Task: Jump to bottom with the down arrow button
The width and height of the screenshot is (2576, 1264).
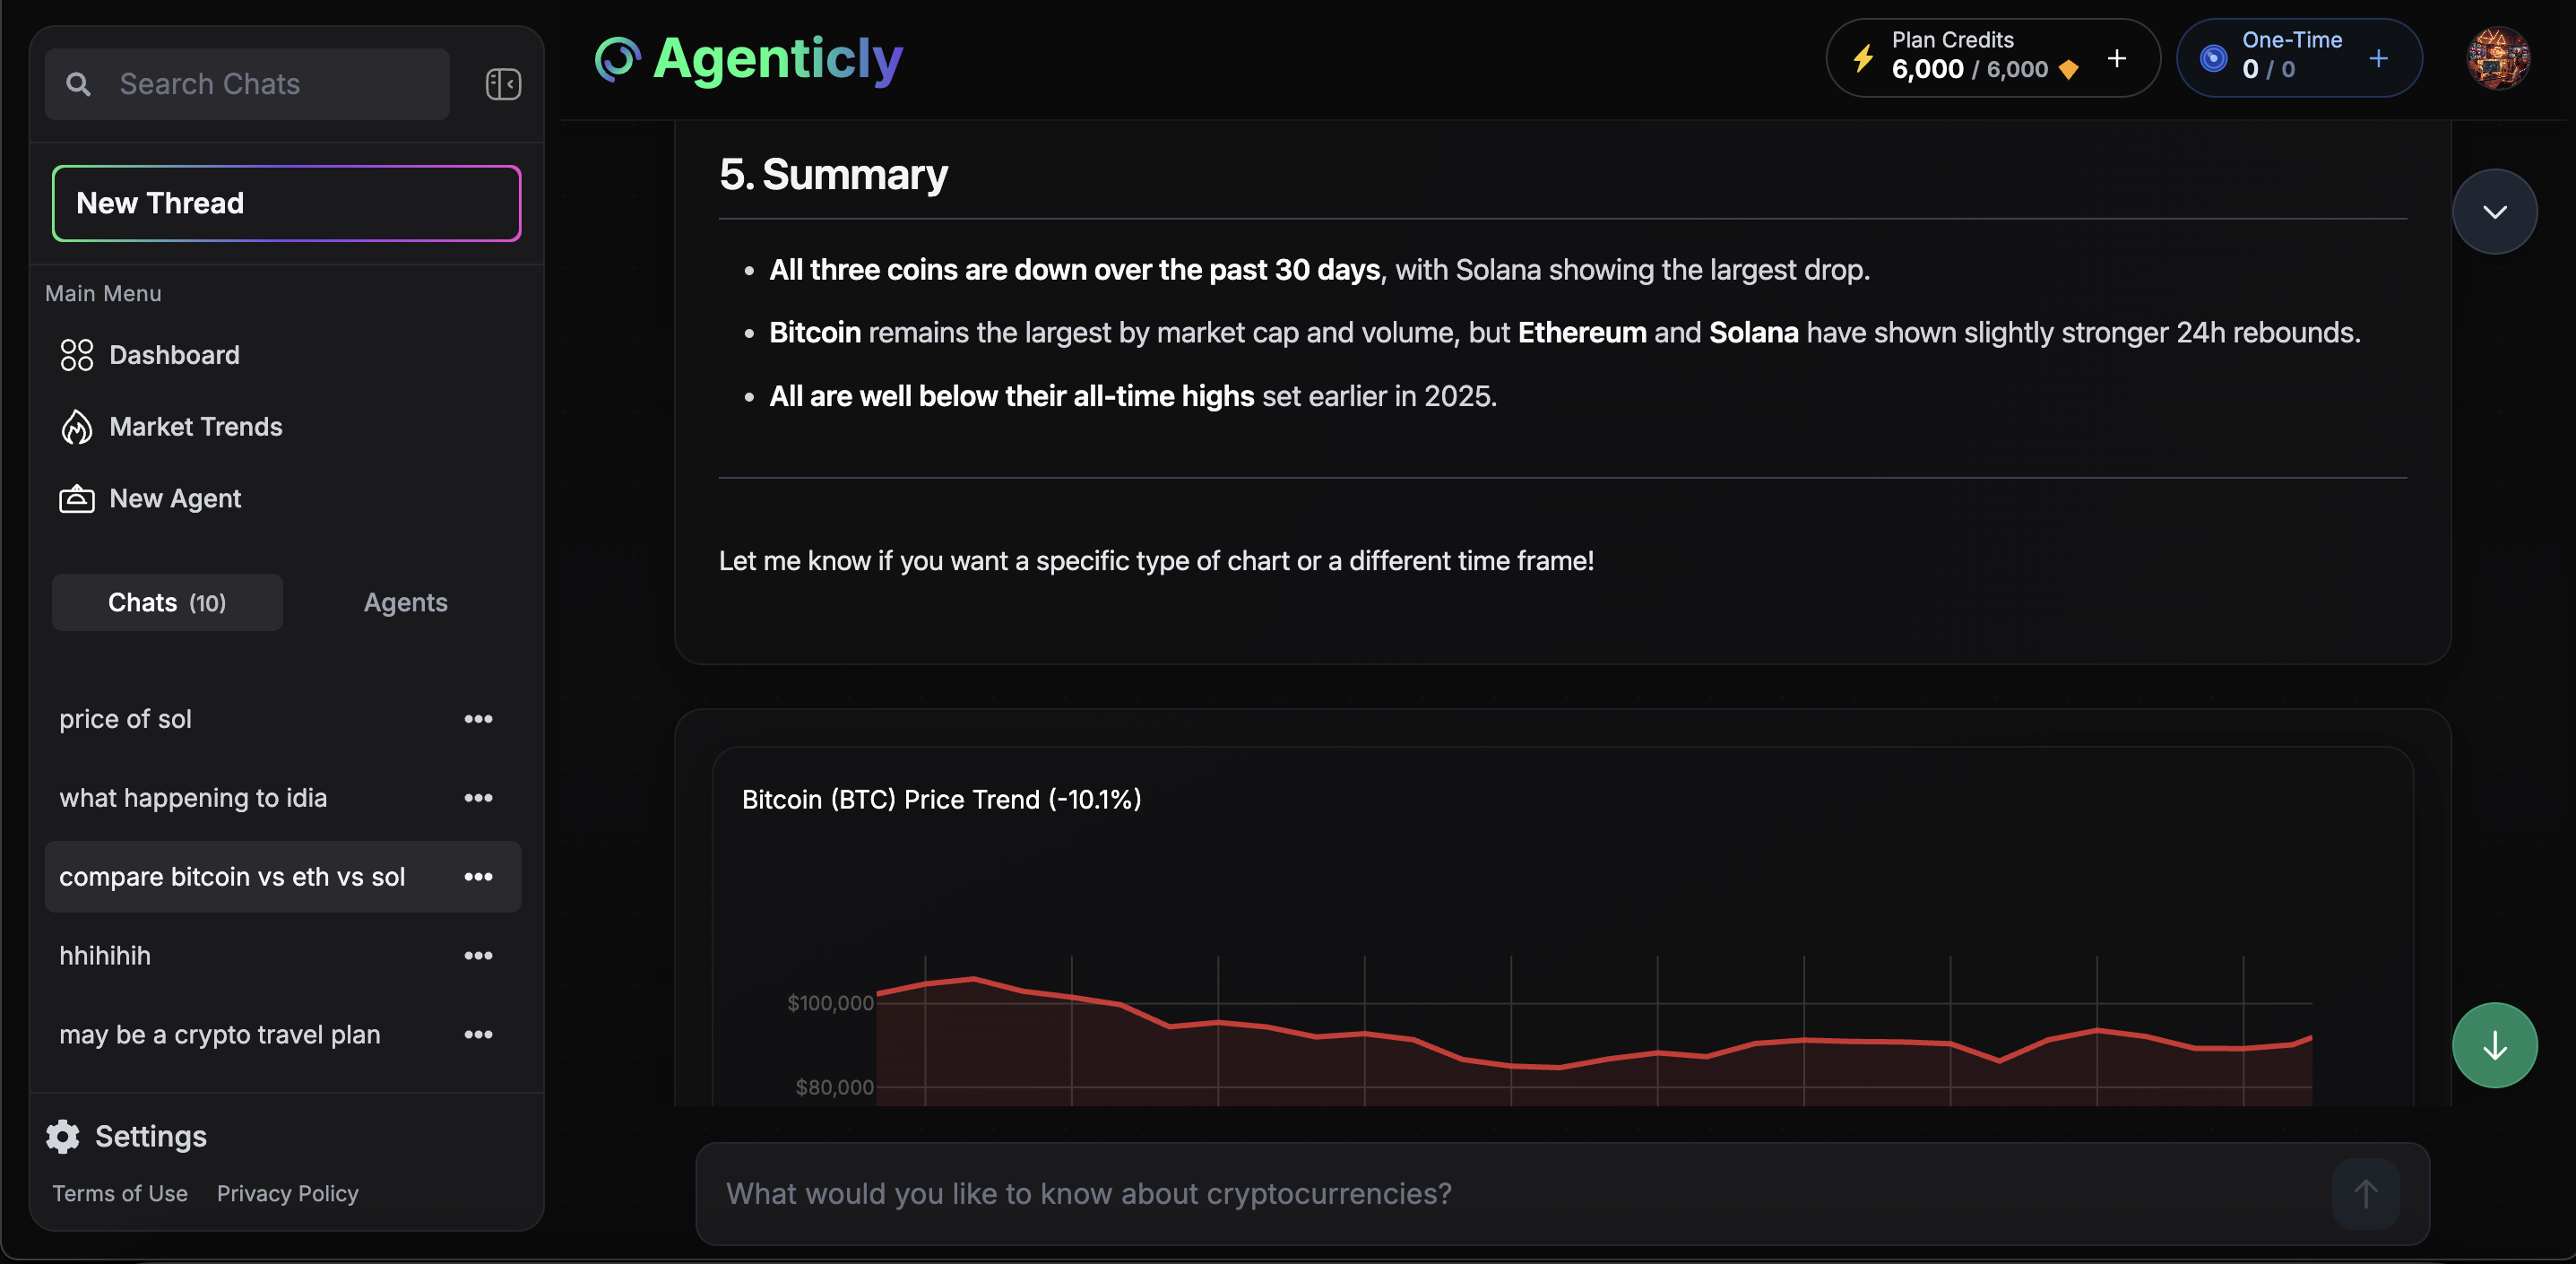Action: coord(2494,1045)
